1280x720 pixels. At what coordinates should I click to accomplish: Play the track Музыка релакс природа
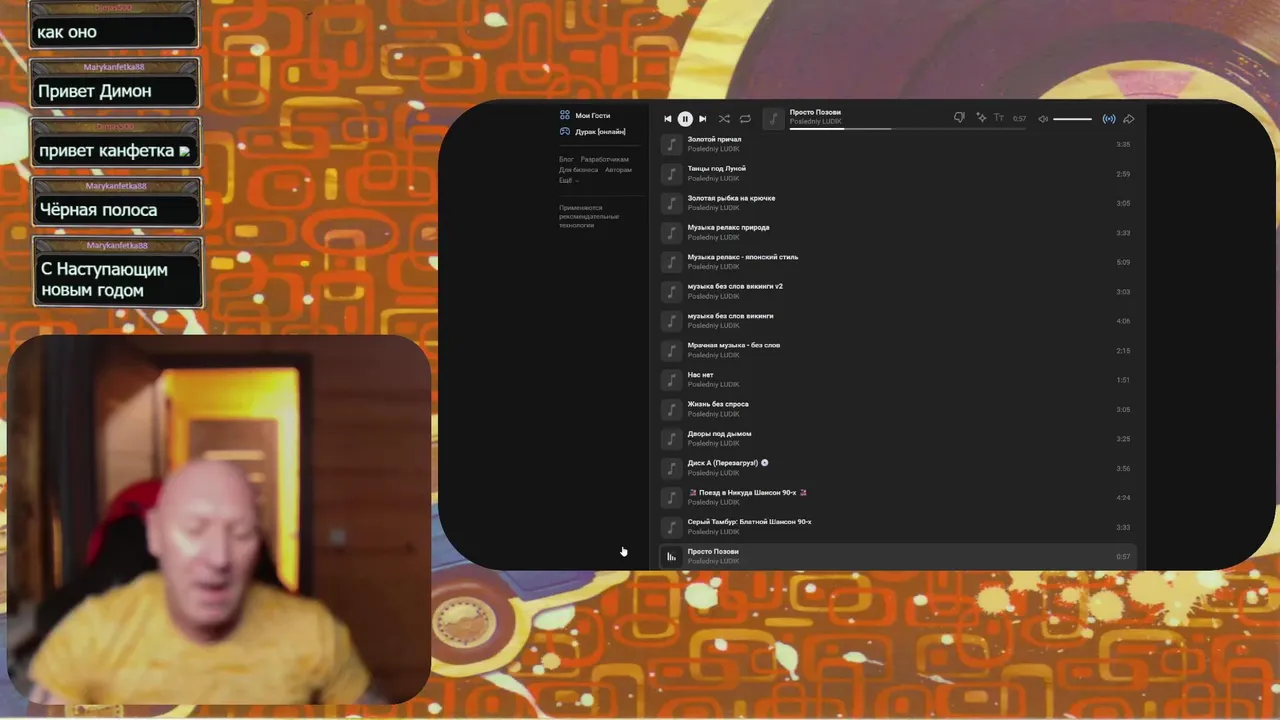point(898,233)
